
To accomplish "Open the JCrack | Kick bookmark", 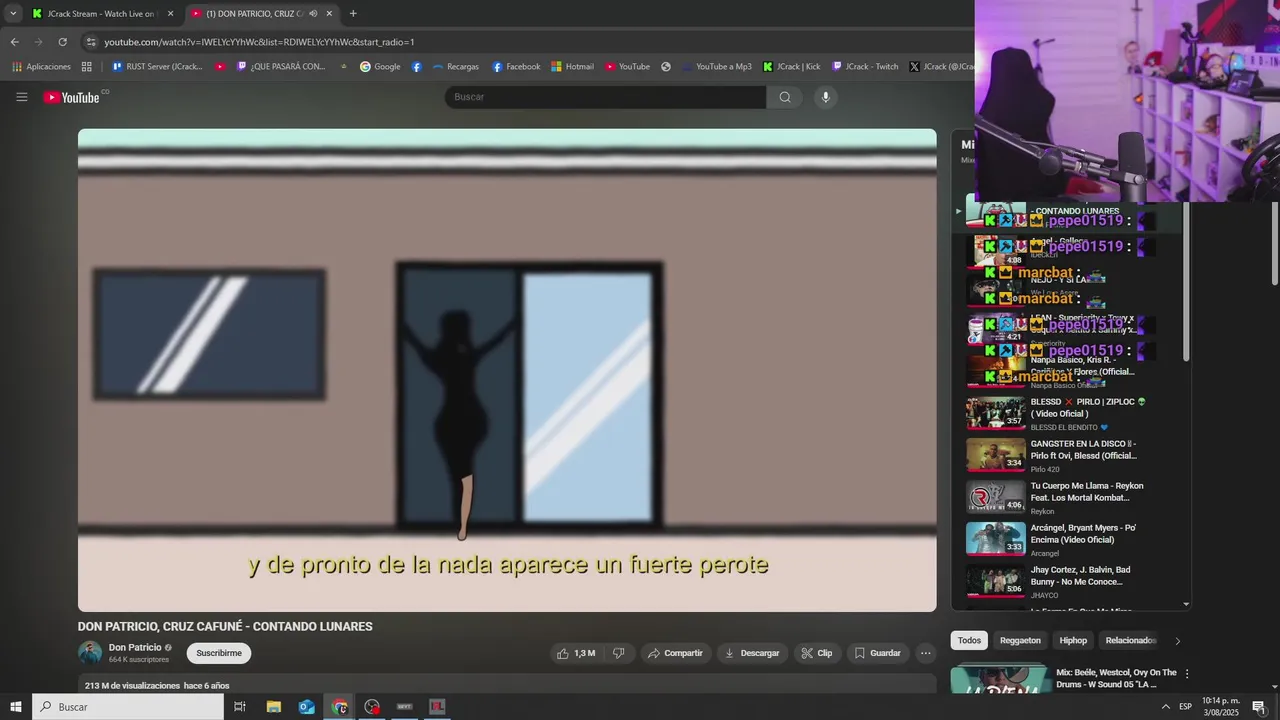I will pos(791,67).
